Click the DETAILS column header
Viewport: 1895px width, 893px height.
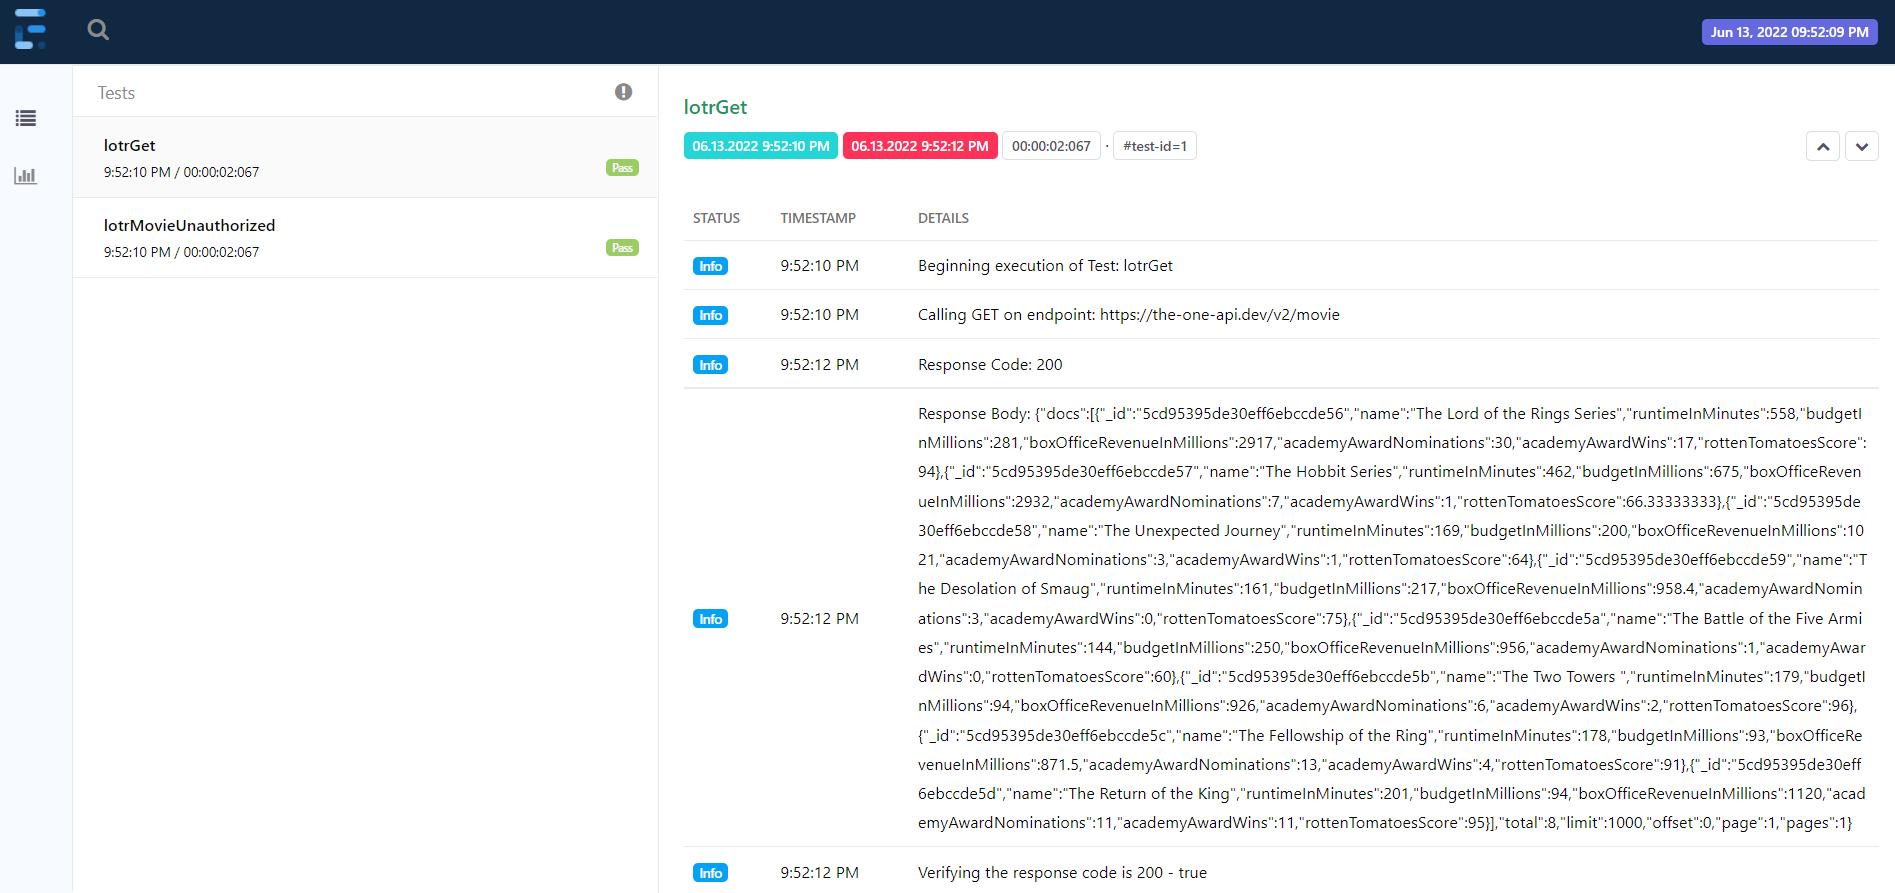(x=943, y=218)
